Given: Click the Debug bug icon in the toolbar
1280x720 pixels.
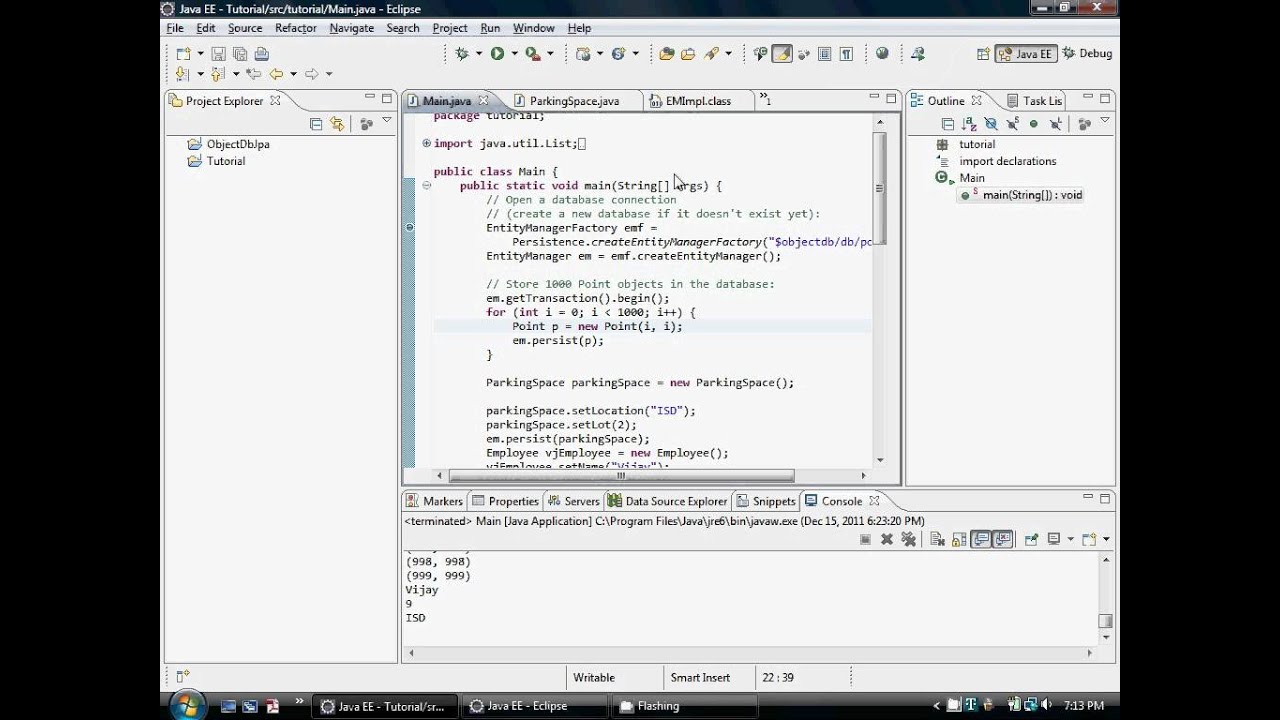Looking at the screenshot, I should pos(462,54).
